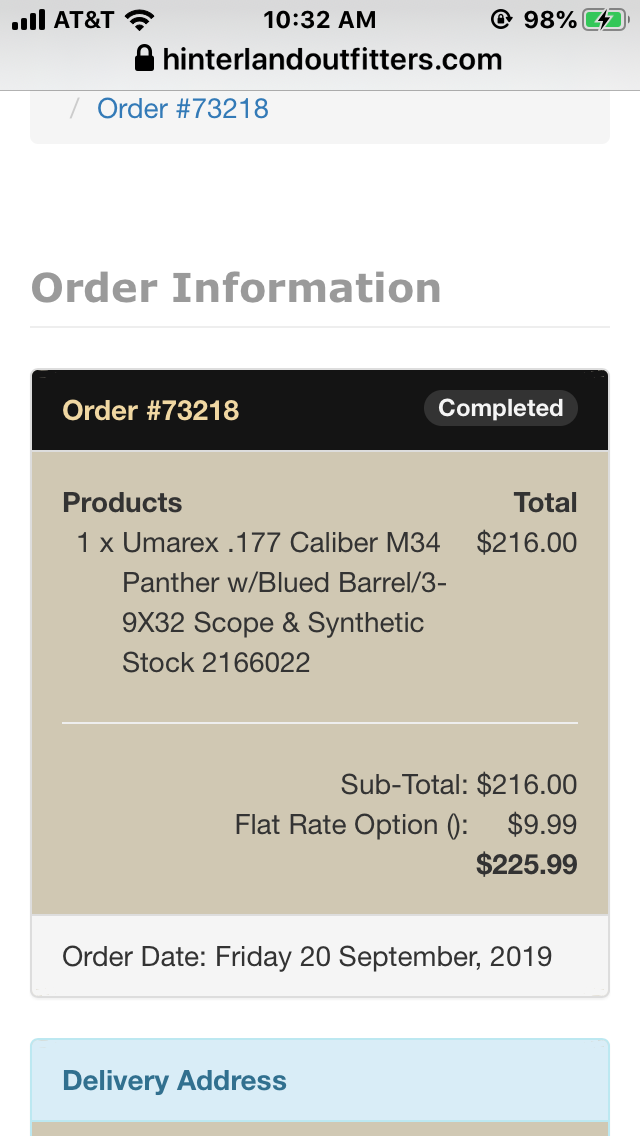Tap the AT&T carrier label
The image size is (640, 1136).
pyautogui.click(x=83, y=20)
